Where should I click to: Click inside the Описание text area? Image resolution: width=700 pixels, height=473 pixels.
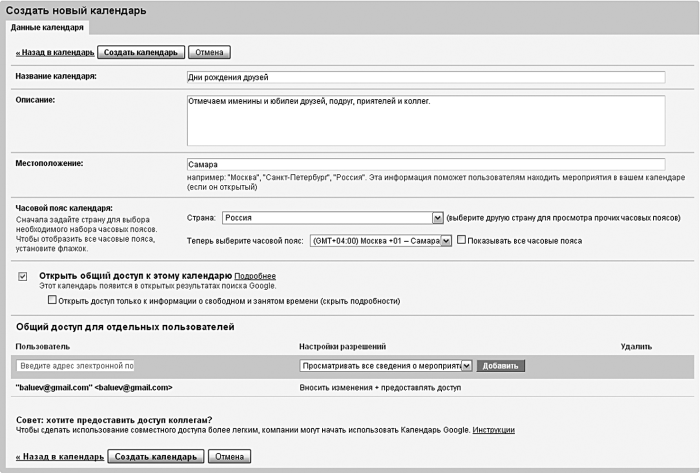click(425, 120)
